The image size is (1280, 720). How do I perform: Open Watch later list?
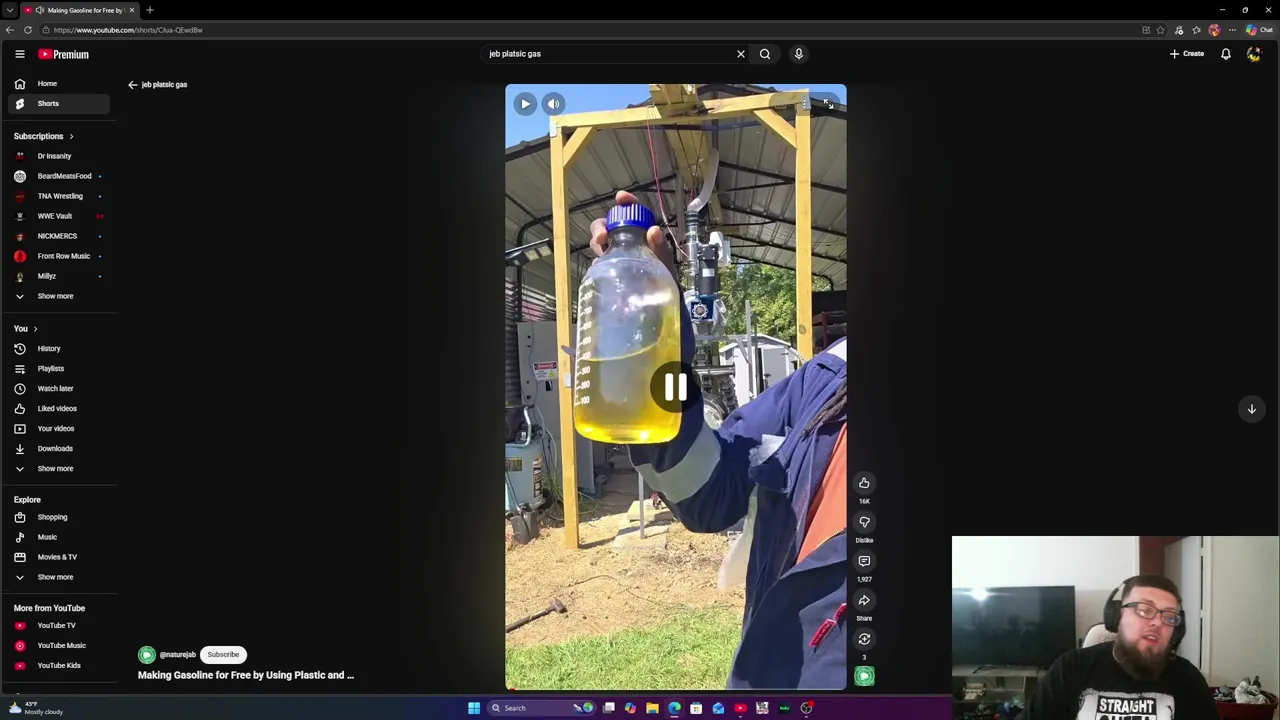click(60, 389)
